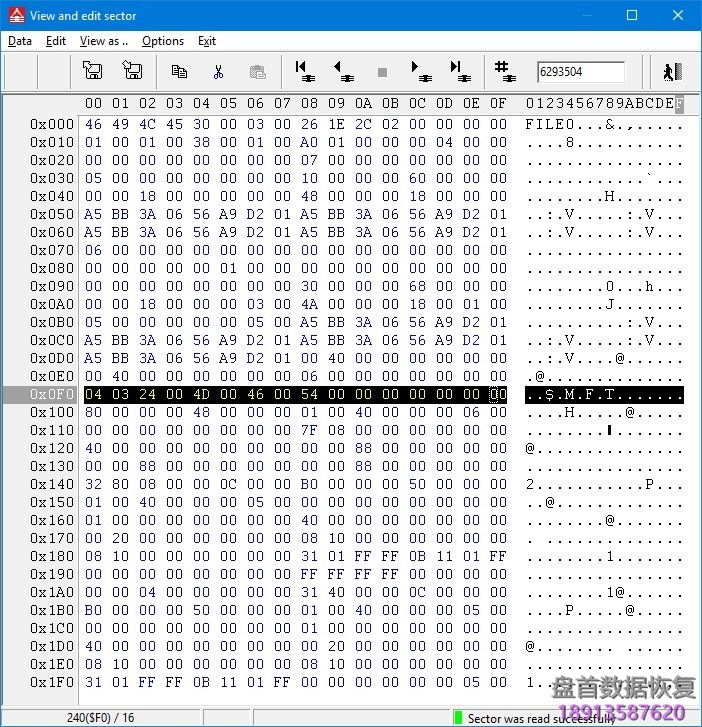
Task: Click the Cut scissors icon
Action: (218, 71)
